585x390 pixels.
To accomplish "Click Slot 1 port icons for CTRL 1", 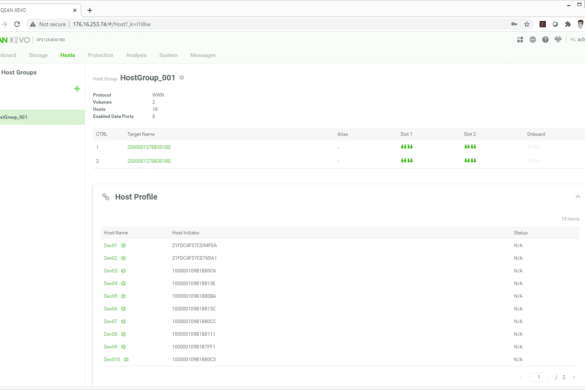I will point(407,147).
